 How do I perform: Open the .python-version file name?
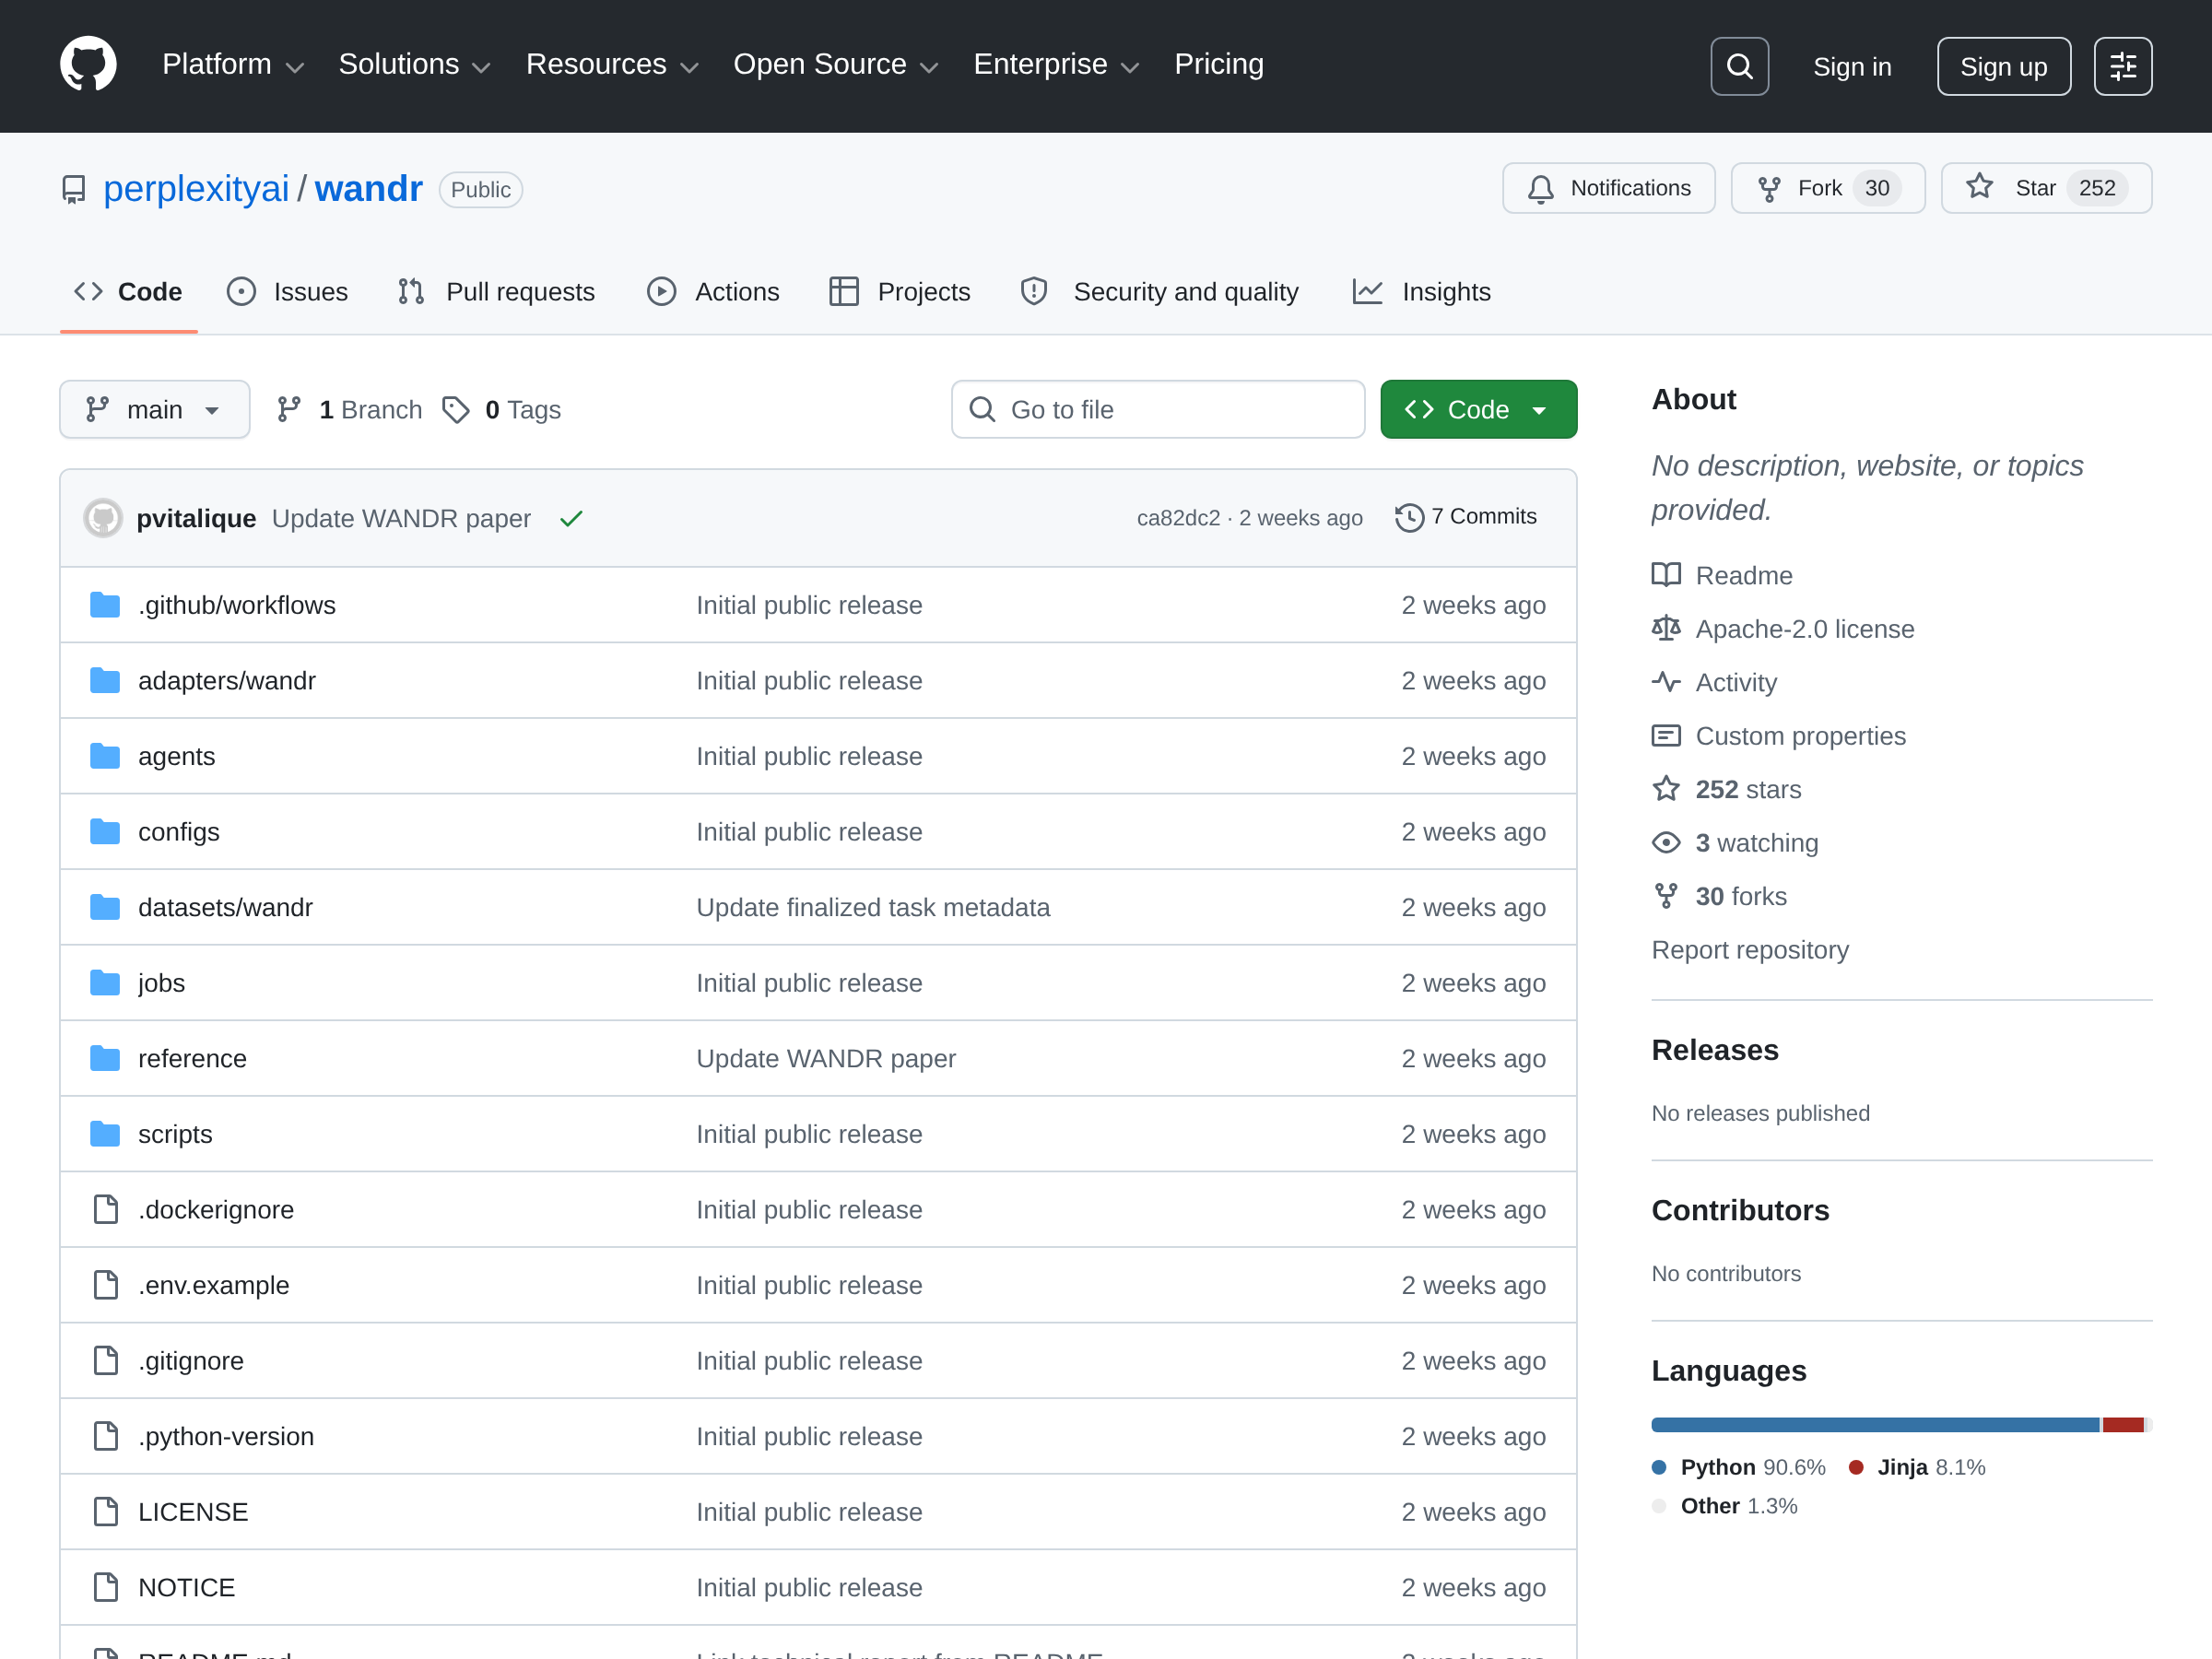[226, 1437]
